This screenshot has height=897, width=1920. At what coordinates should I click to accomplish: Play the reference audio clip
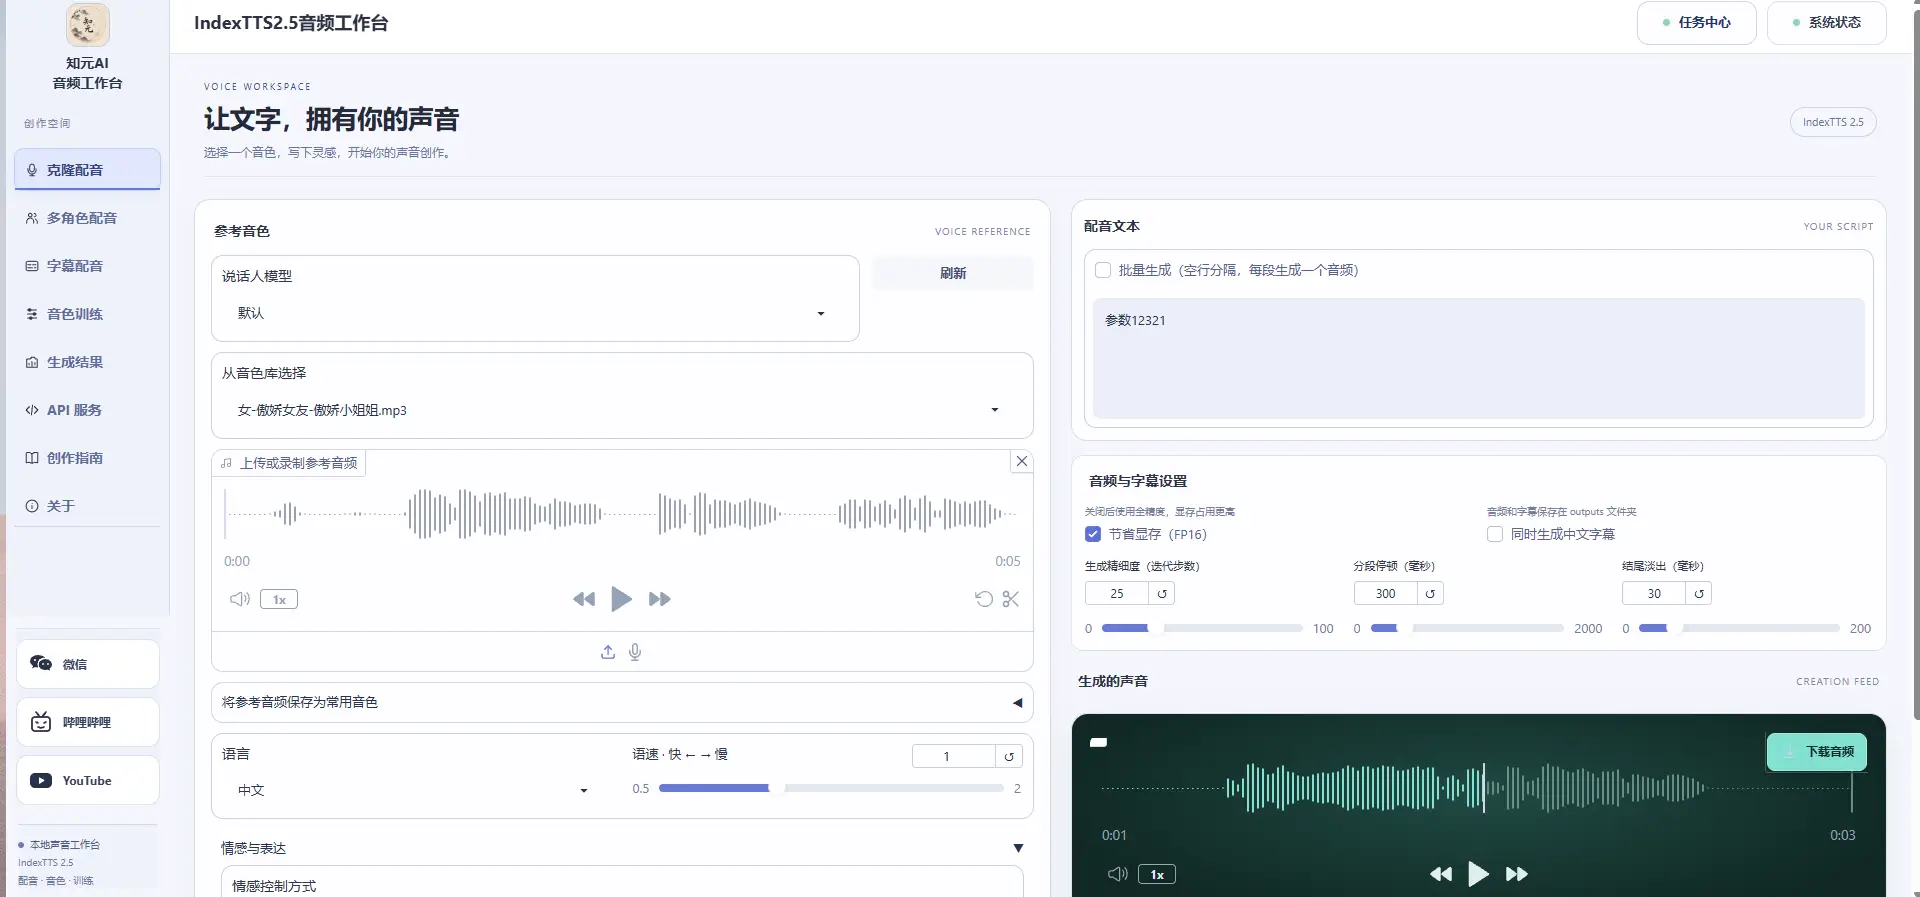[621, 599]
